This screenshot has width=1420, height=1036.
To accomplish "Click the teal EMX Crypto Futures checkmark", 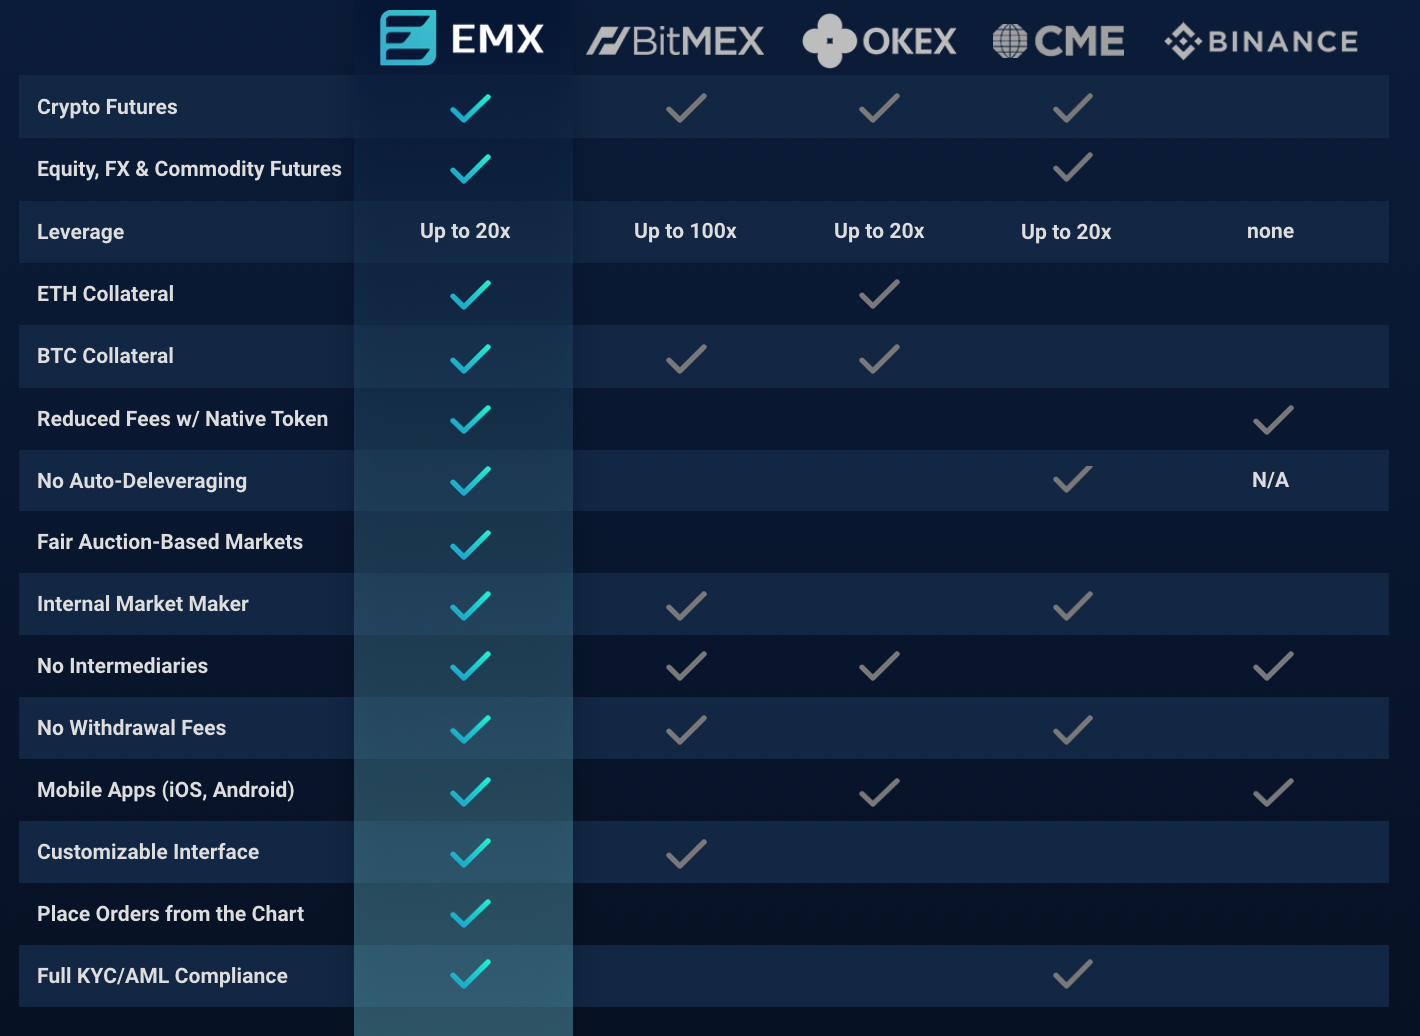I will point(469,108).
